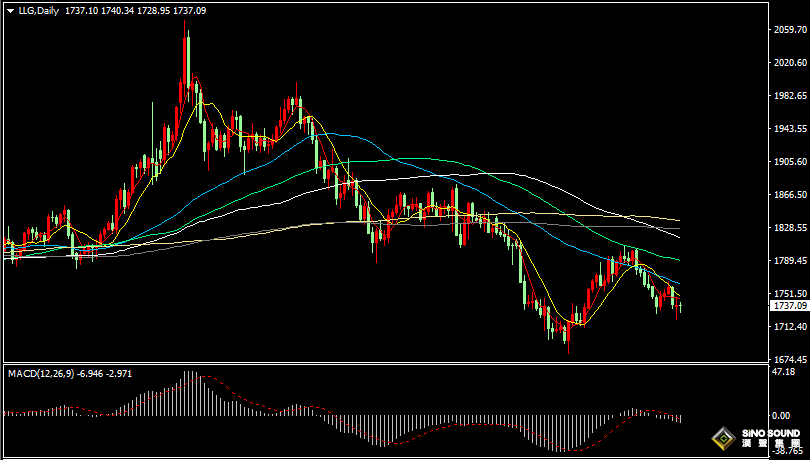Viewport: 810px width, 460px height.
Task: Click the Sino Sound logo icon
Action: pyautogui.click(x=721, y=438)
